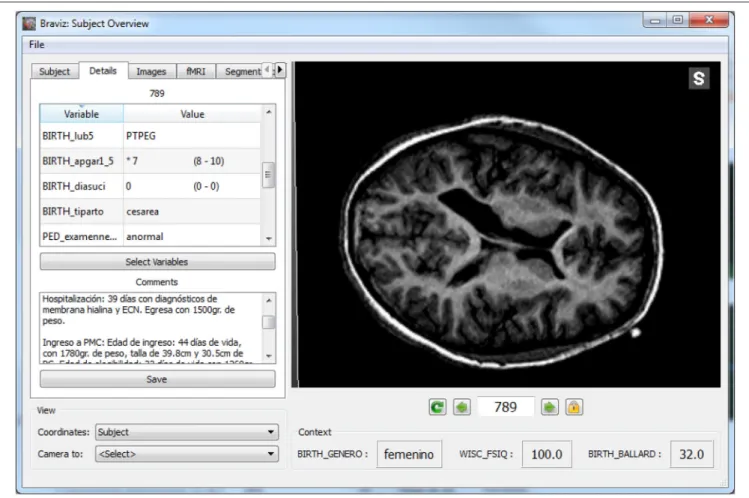The height and width of the screenshot is (498, 749).
Task: Click the Save button
Action: pos(157,379)
